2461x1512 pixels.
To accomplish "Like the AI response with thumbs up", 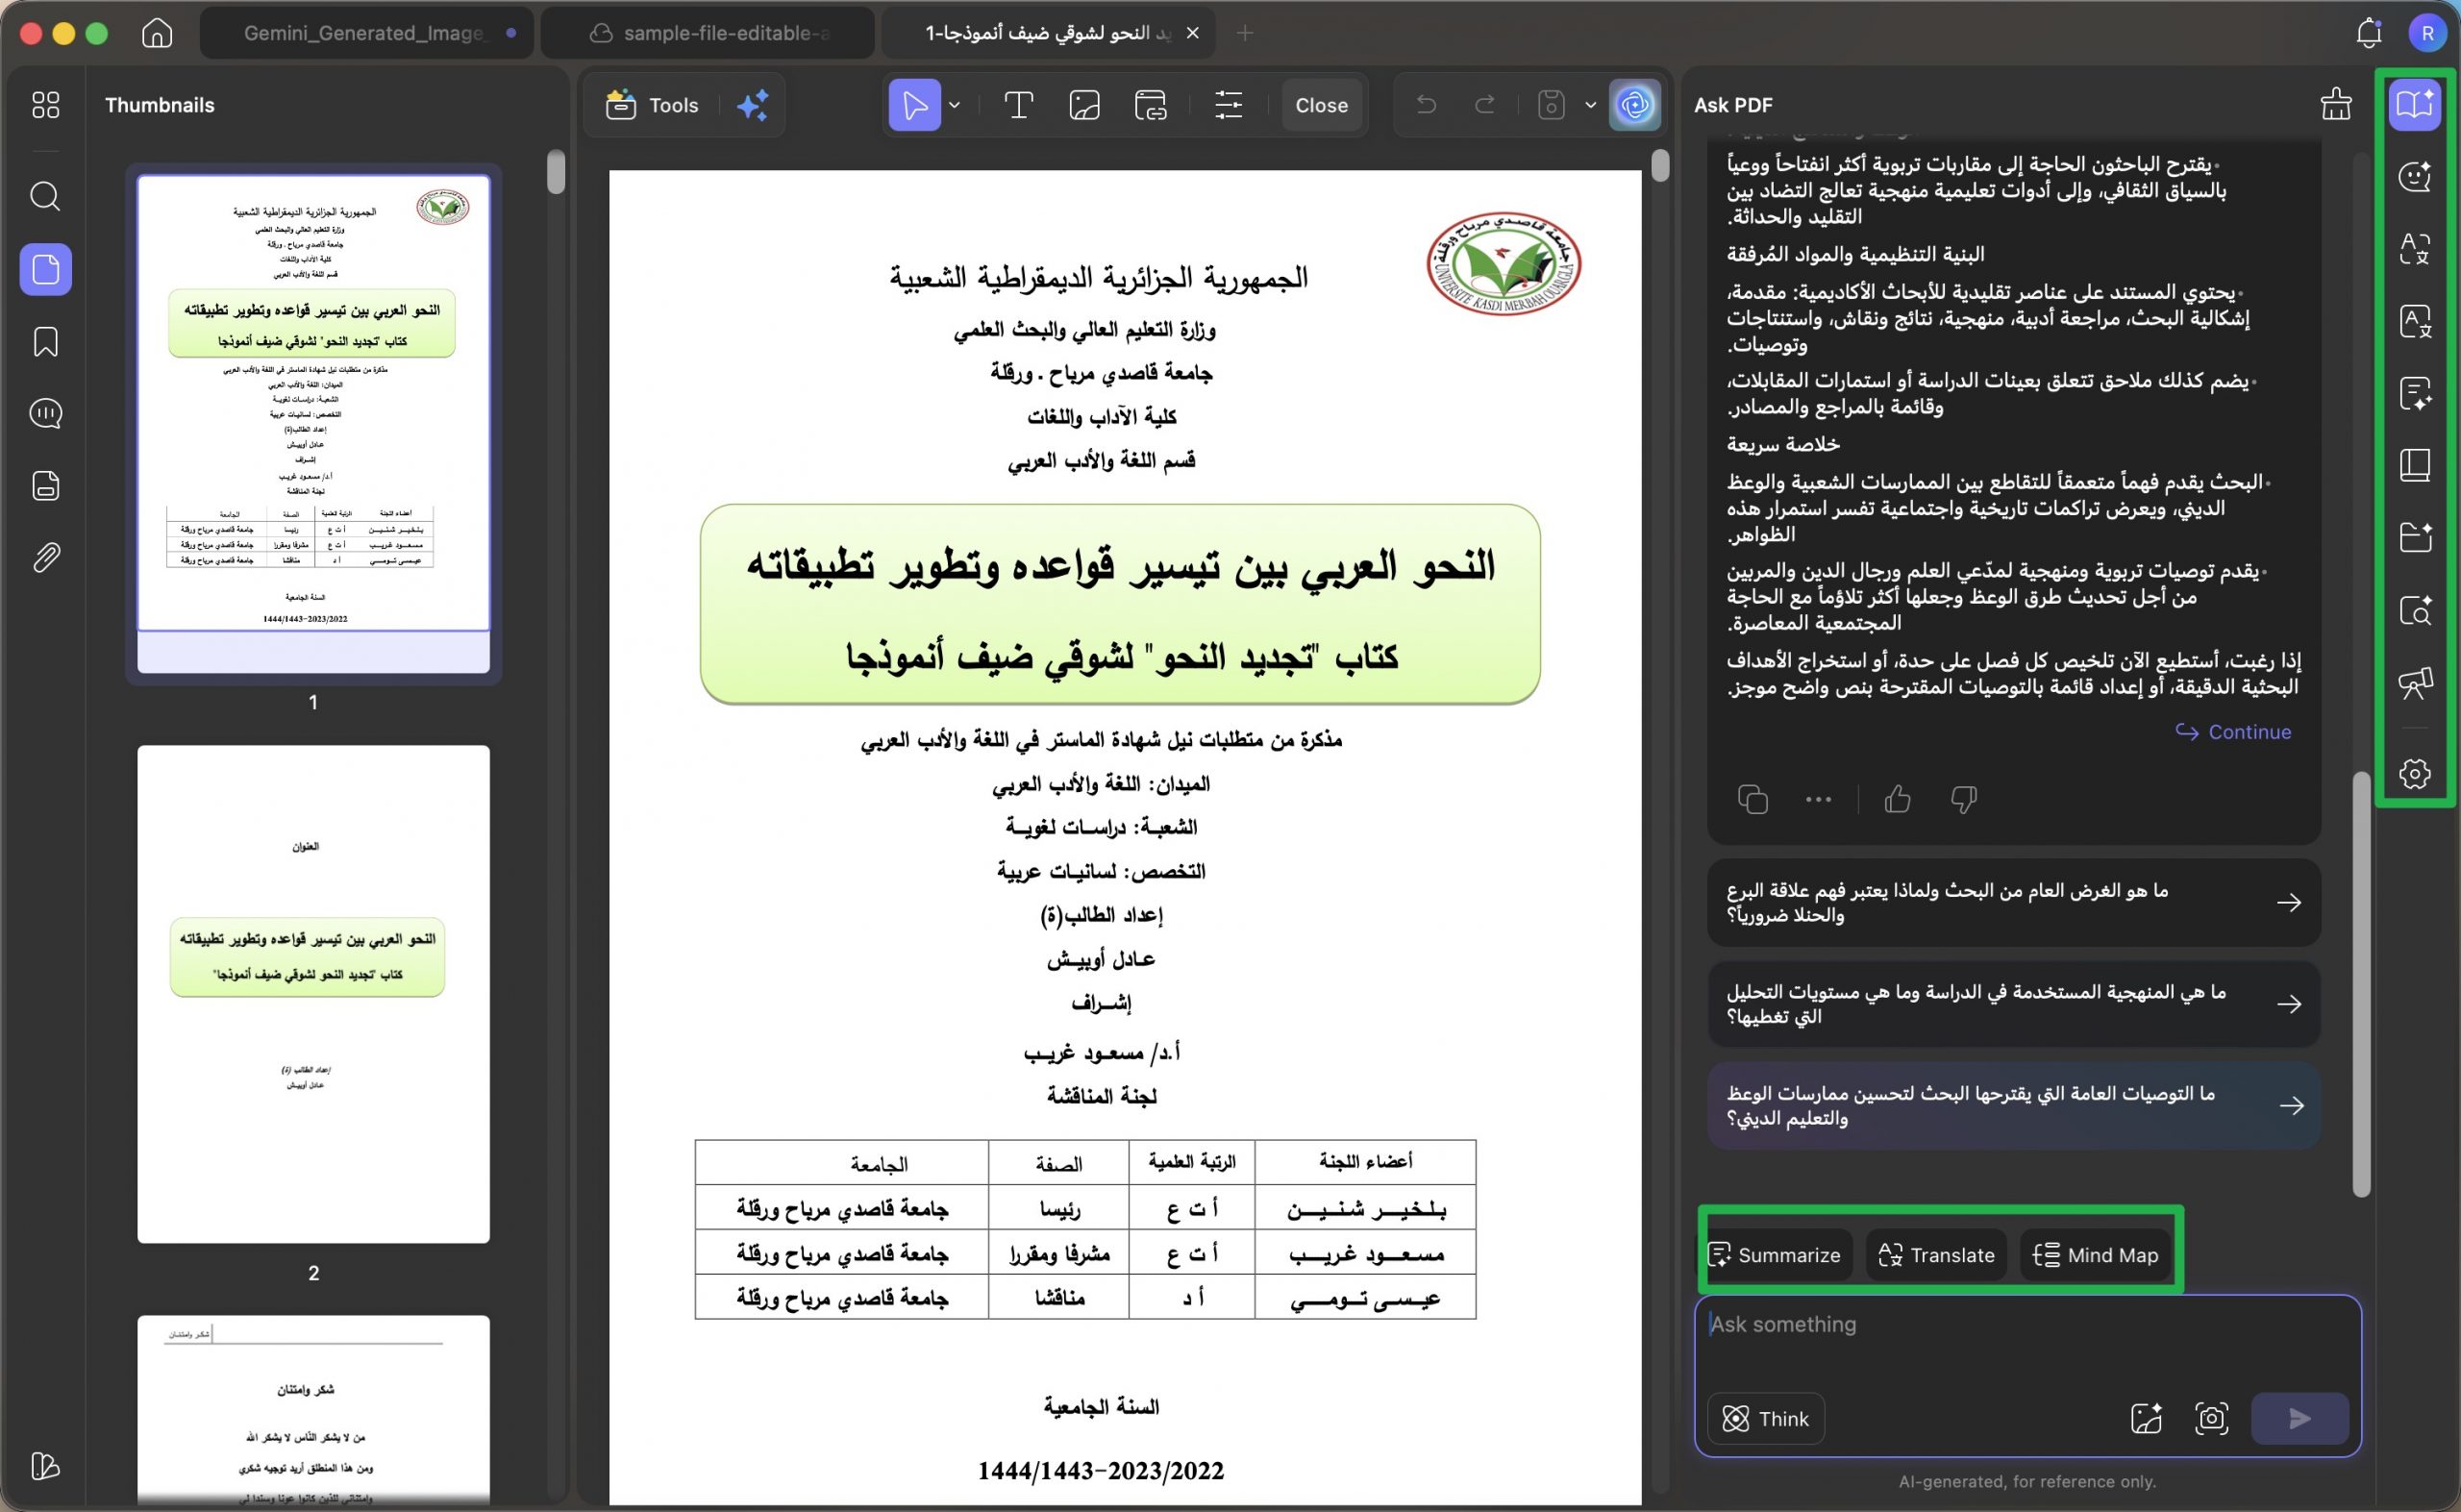I will click(1897, 799).
